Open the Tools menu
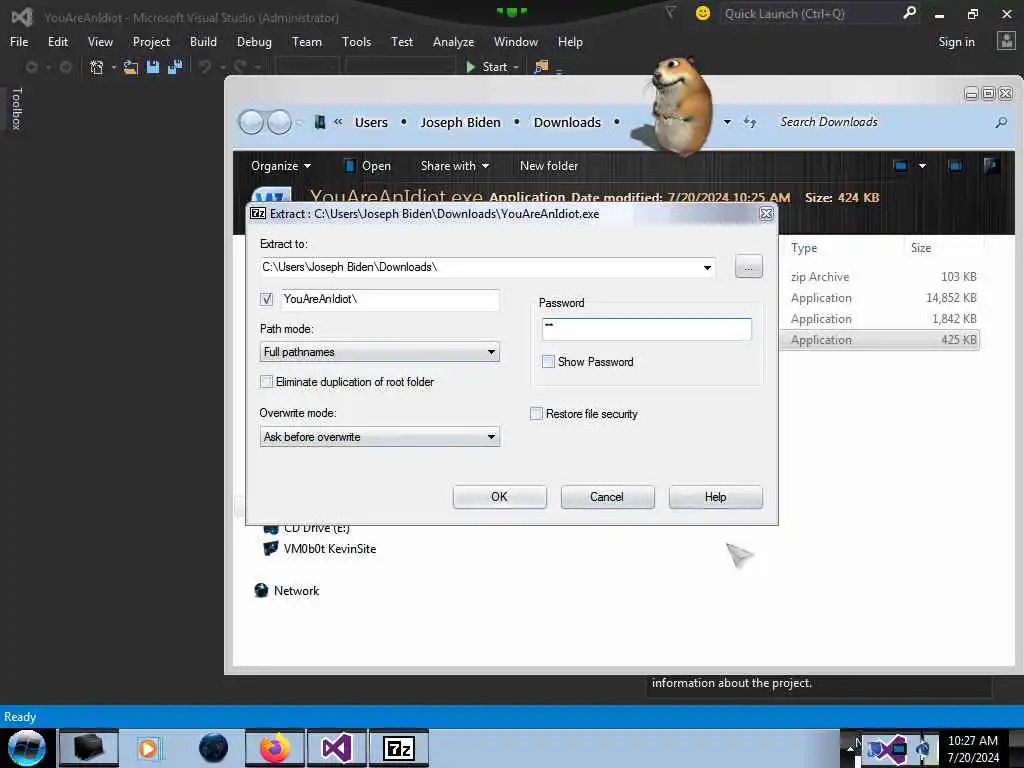This screenshot has width=1024, height=768. (x=357, y=42)
